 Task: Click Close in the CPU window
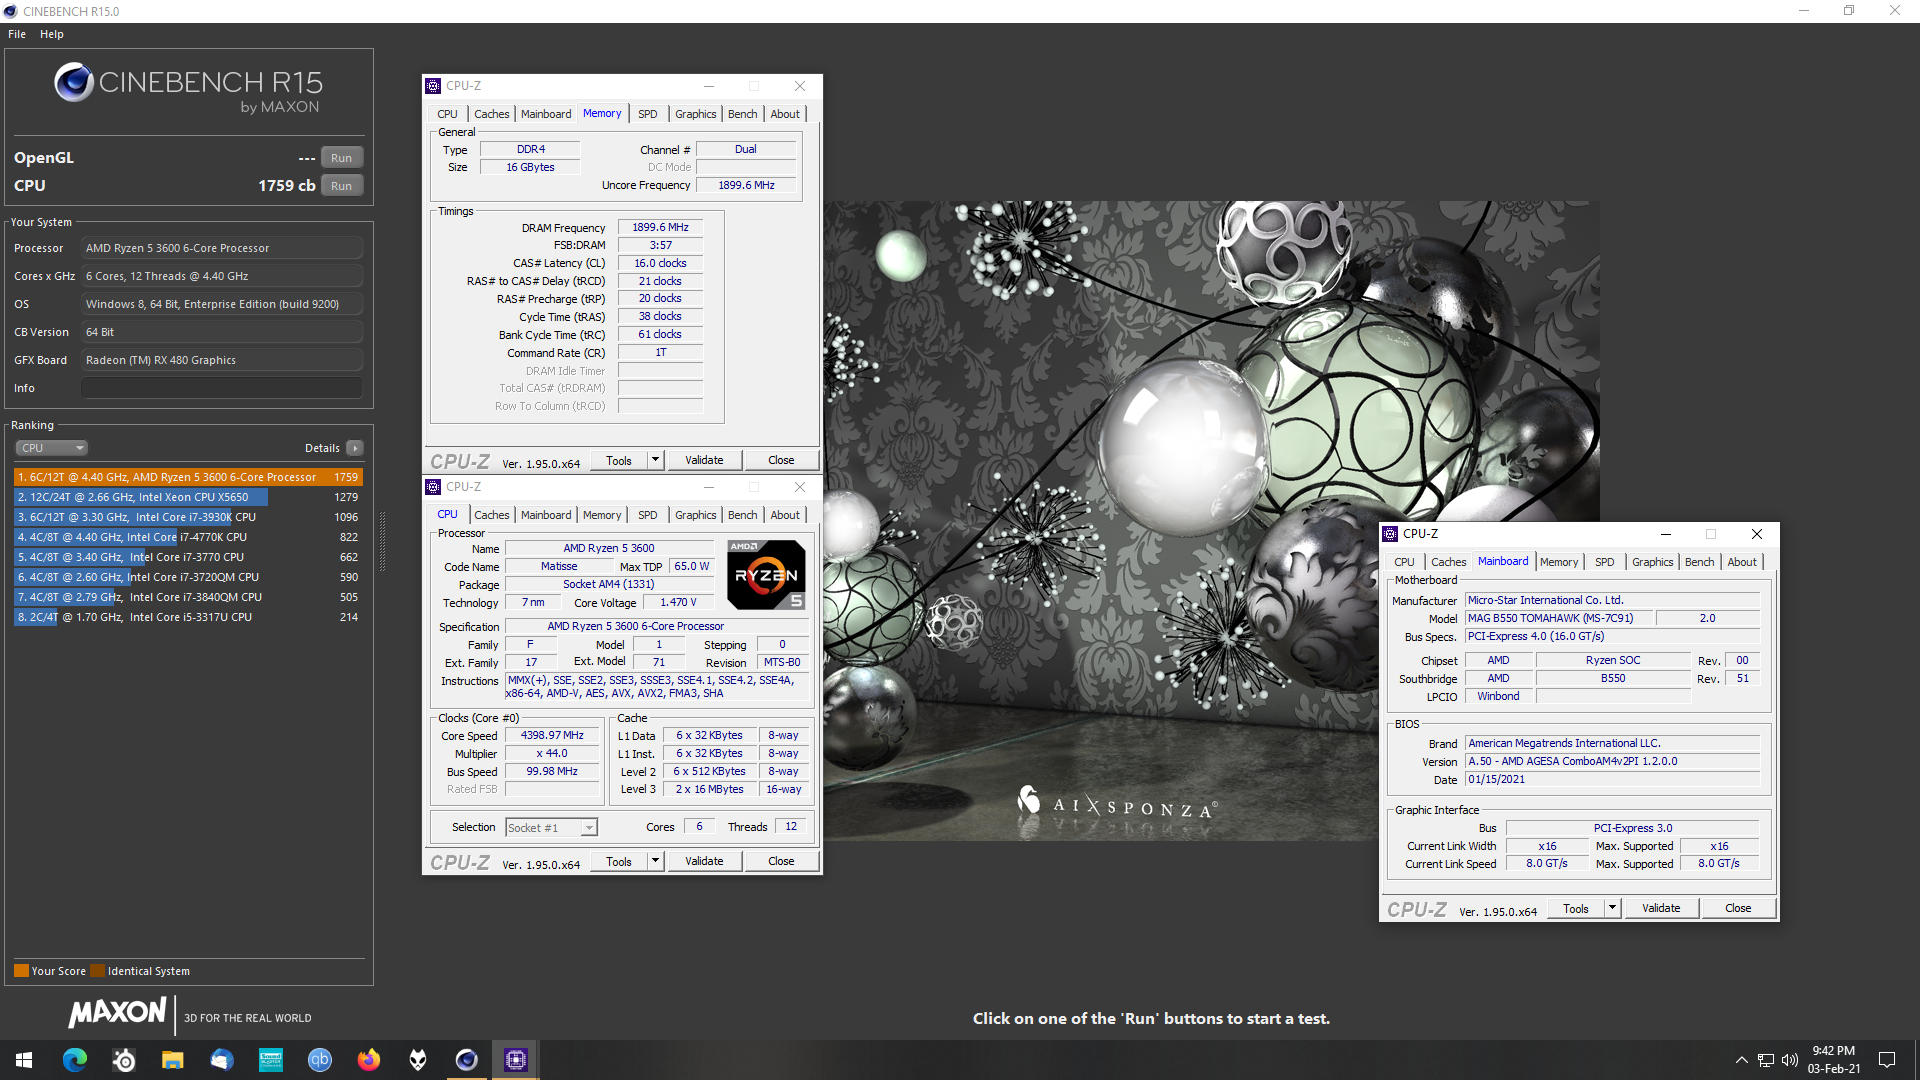tap(781, 861)
